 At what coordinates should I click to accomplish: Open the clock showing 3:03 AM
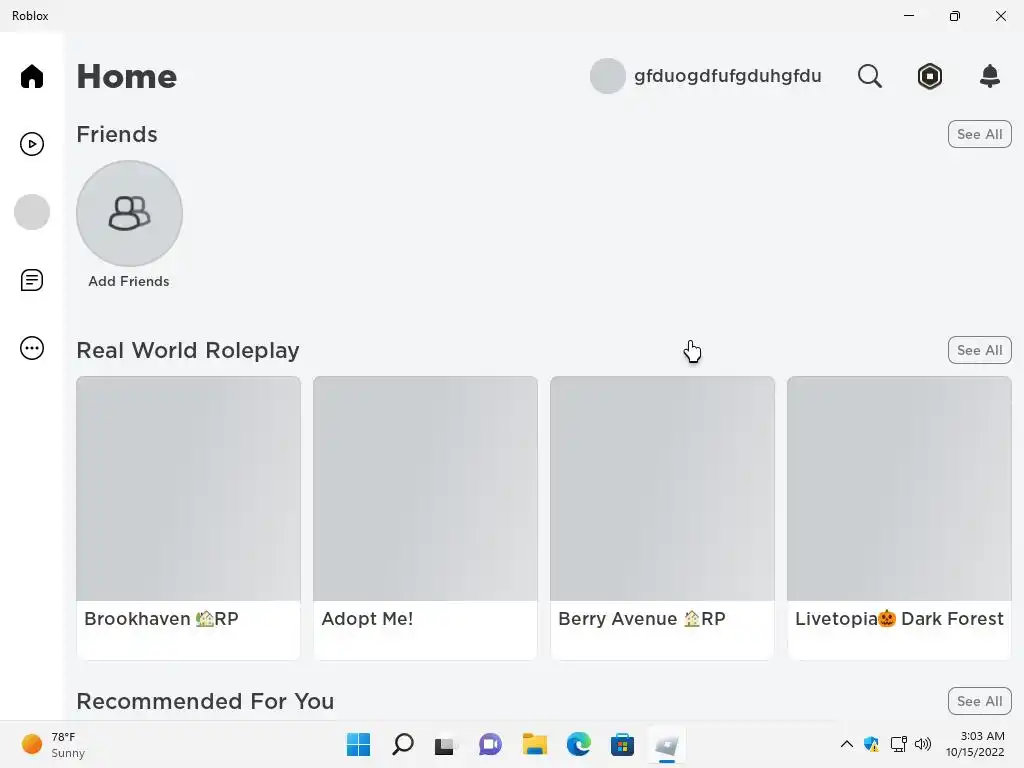click(975, 744)
